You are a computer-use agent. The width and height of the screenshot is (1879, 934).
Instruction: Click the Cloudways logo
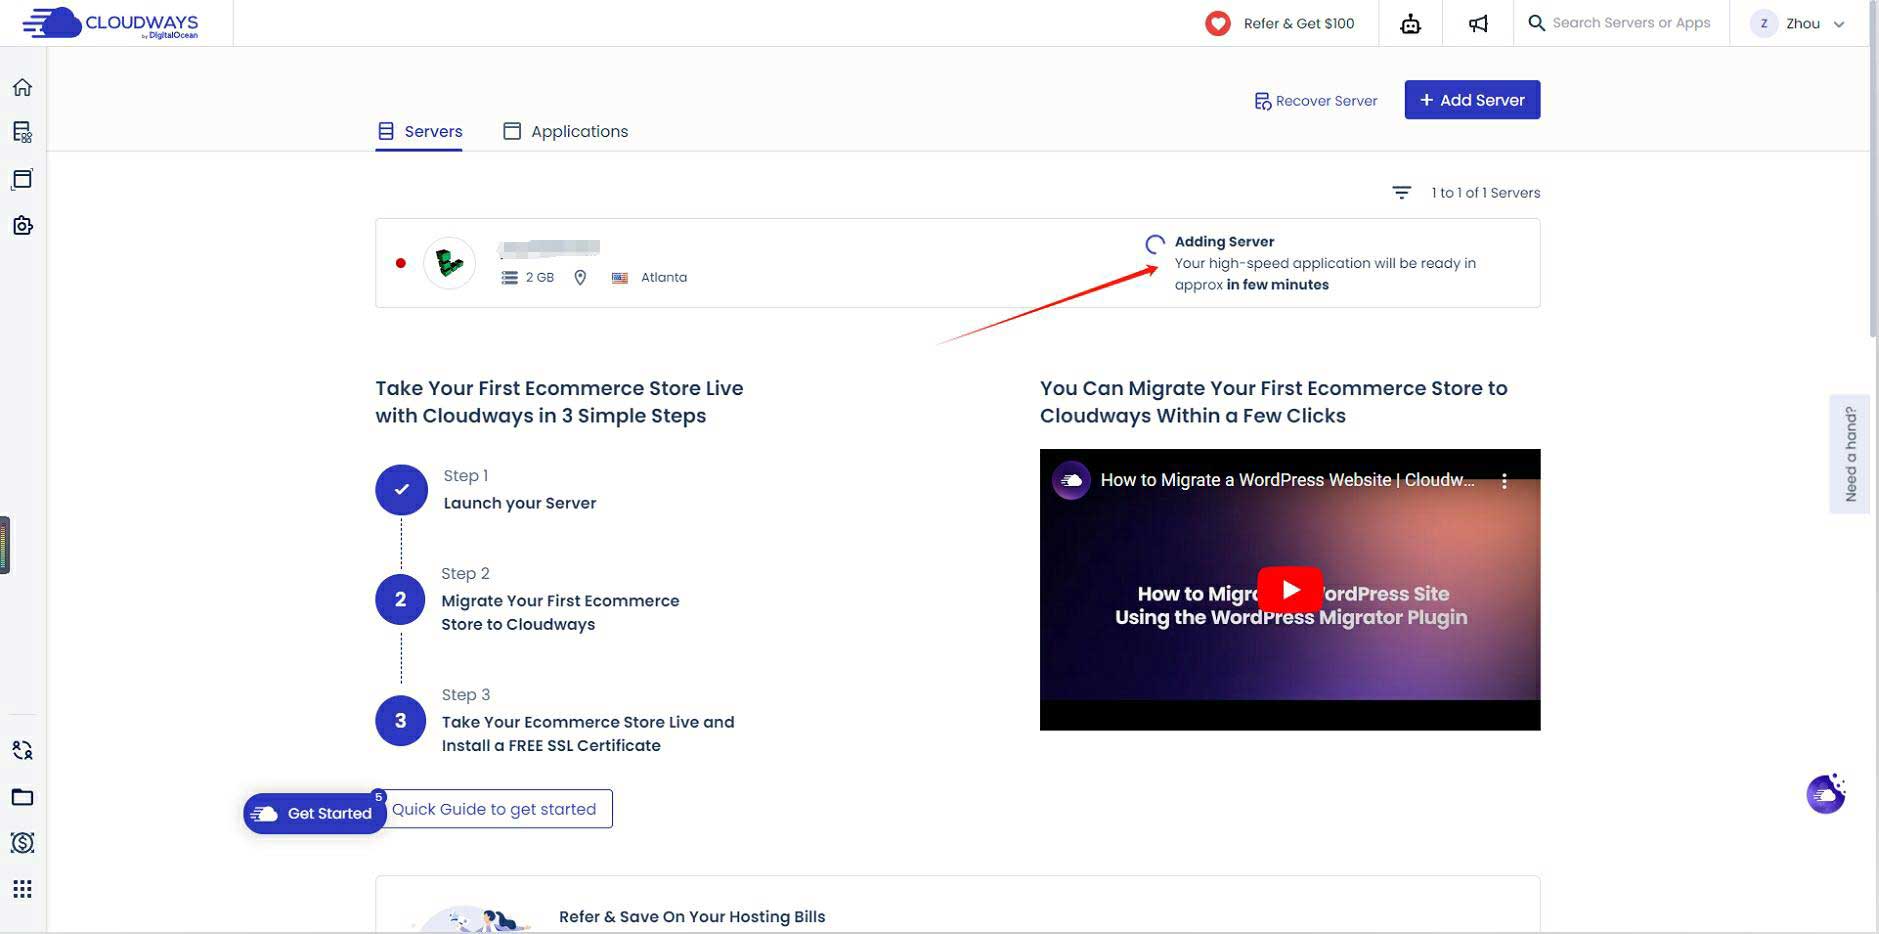pos(111,23)
